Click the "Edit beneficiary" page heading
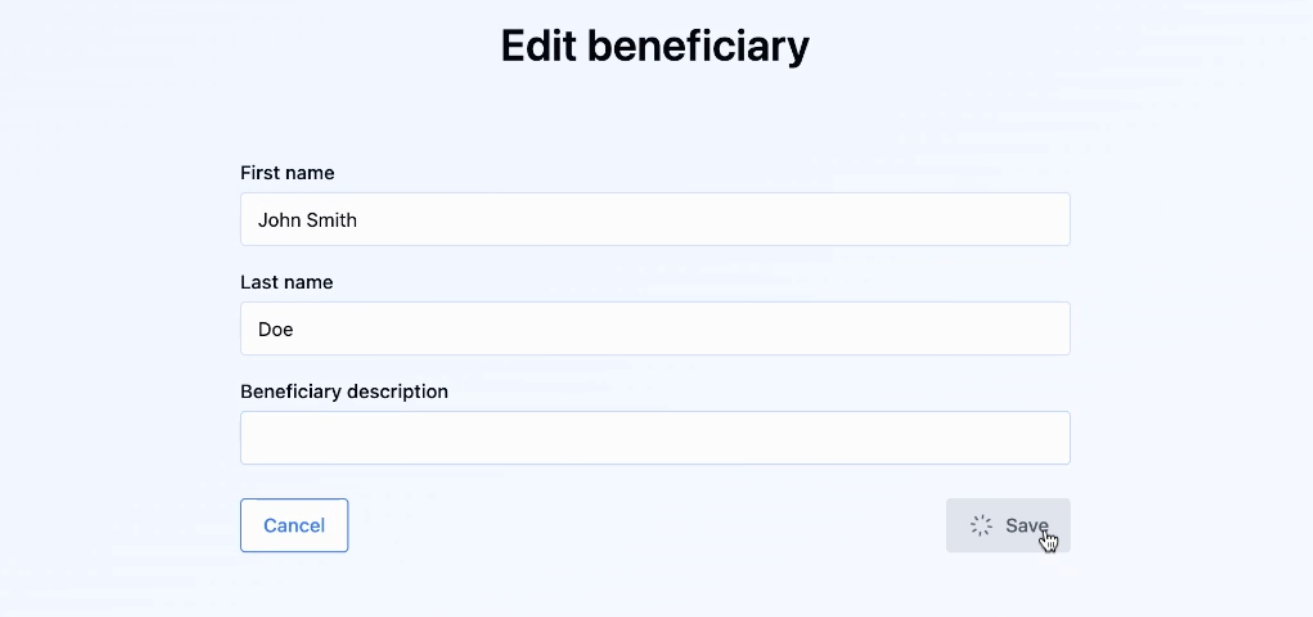 coord(655,47)
